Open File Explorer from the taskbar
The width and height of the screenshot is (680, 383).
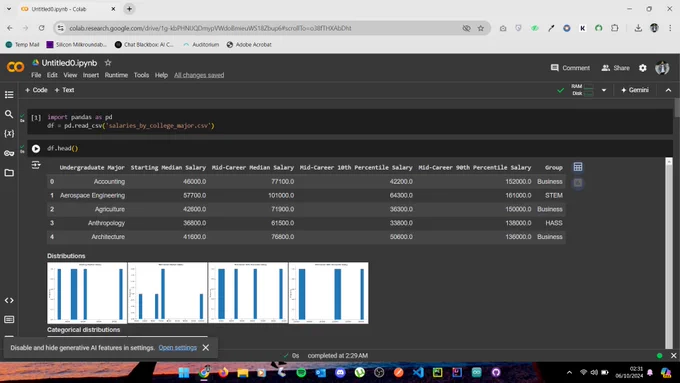(x=242, y=373)
